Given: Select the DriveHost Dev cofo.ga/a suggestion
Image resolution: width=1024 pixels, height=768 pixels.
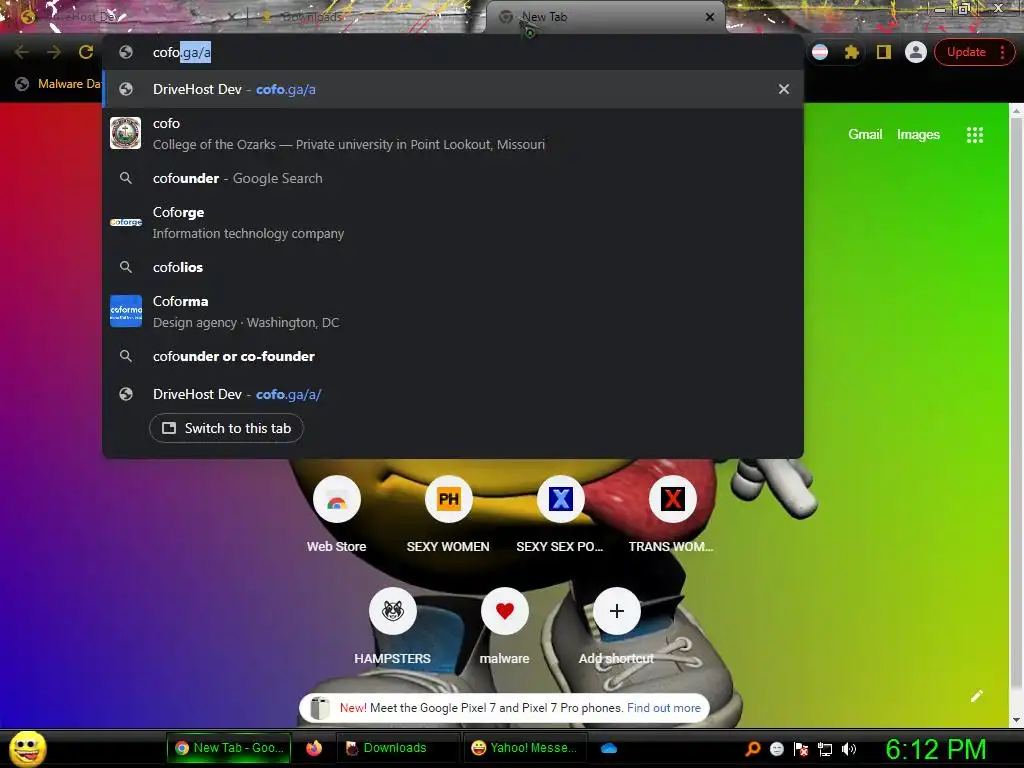Looking at the screenshot, I should pos(453,89).
